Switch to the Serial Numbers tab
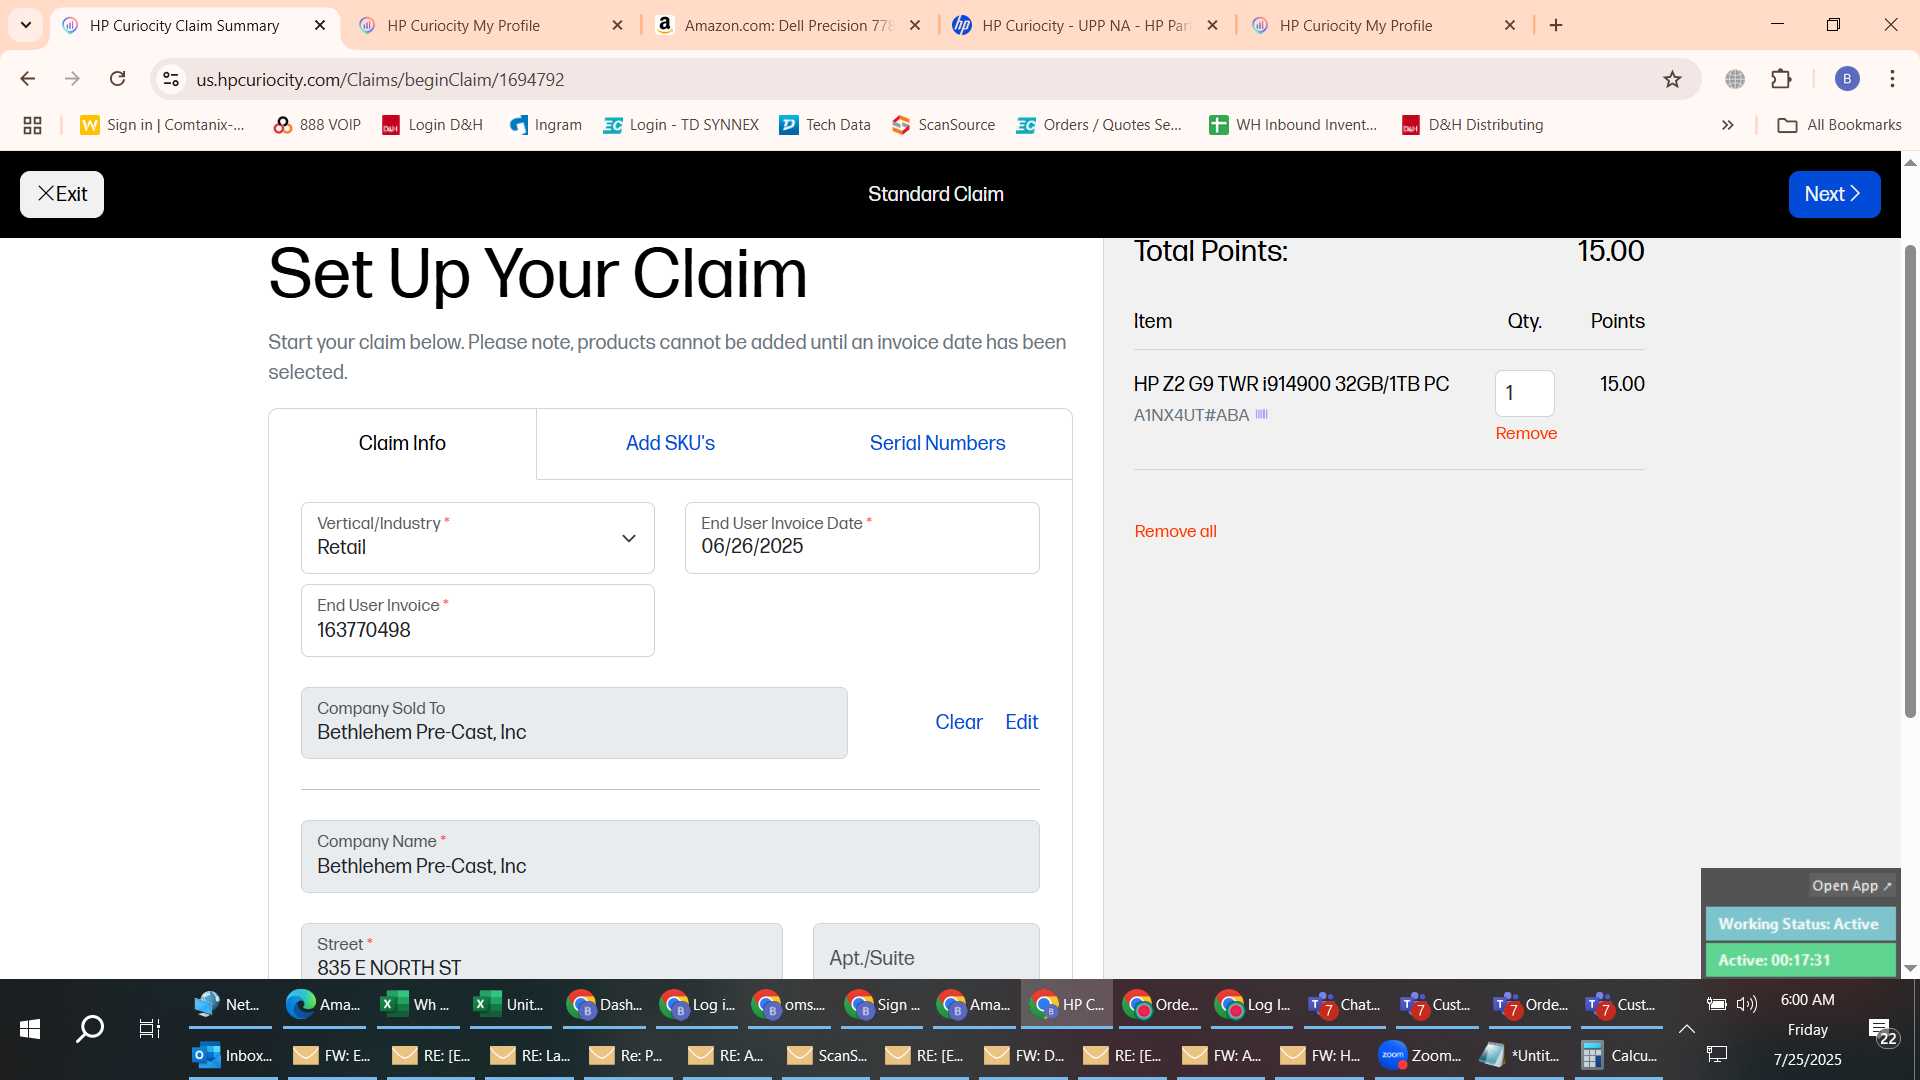 (x=937, y=443)
